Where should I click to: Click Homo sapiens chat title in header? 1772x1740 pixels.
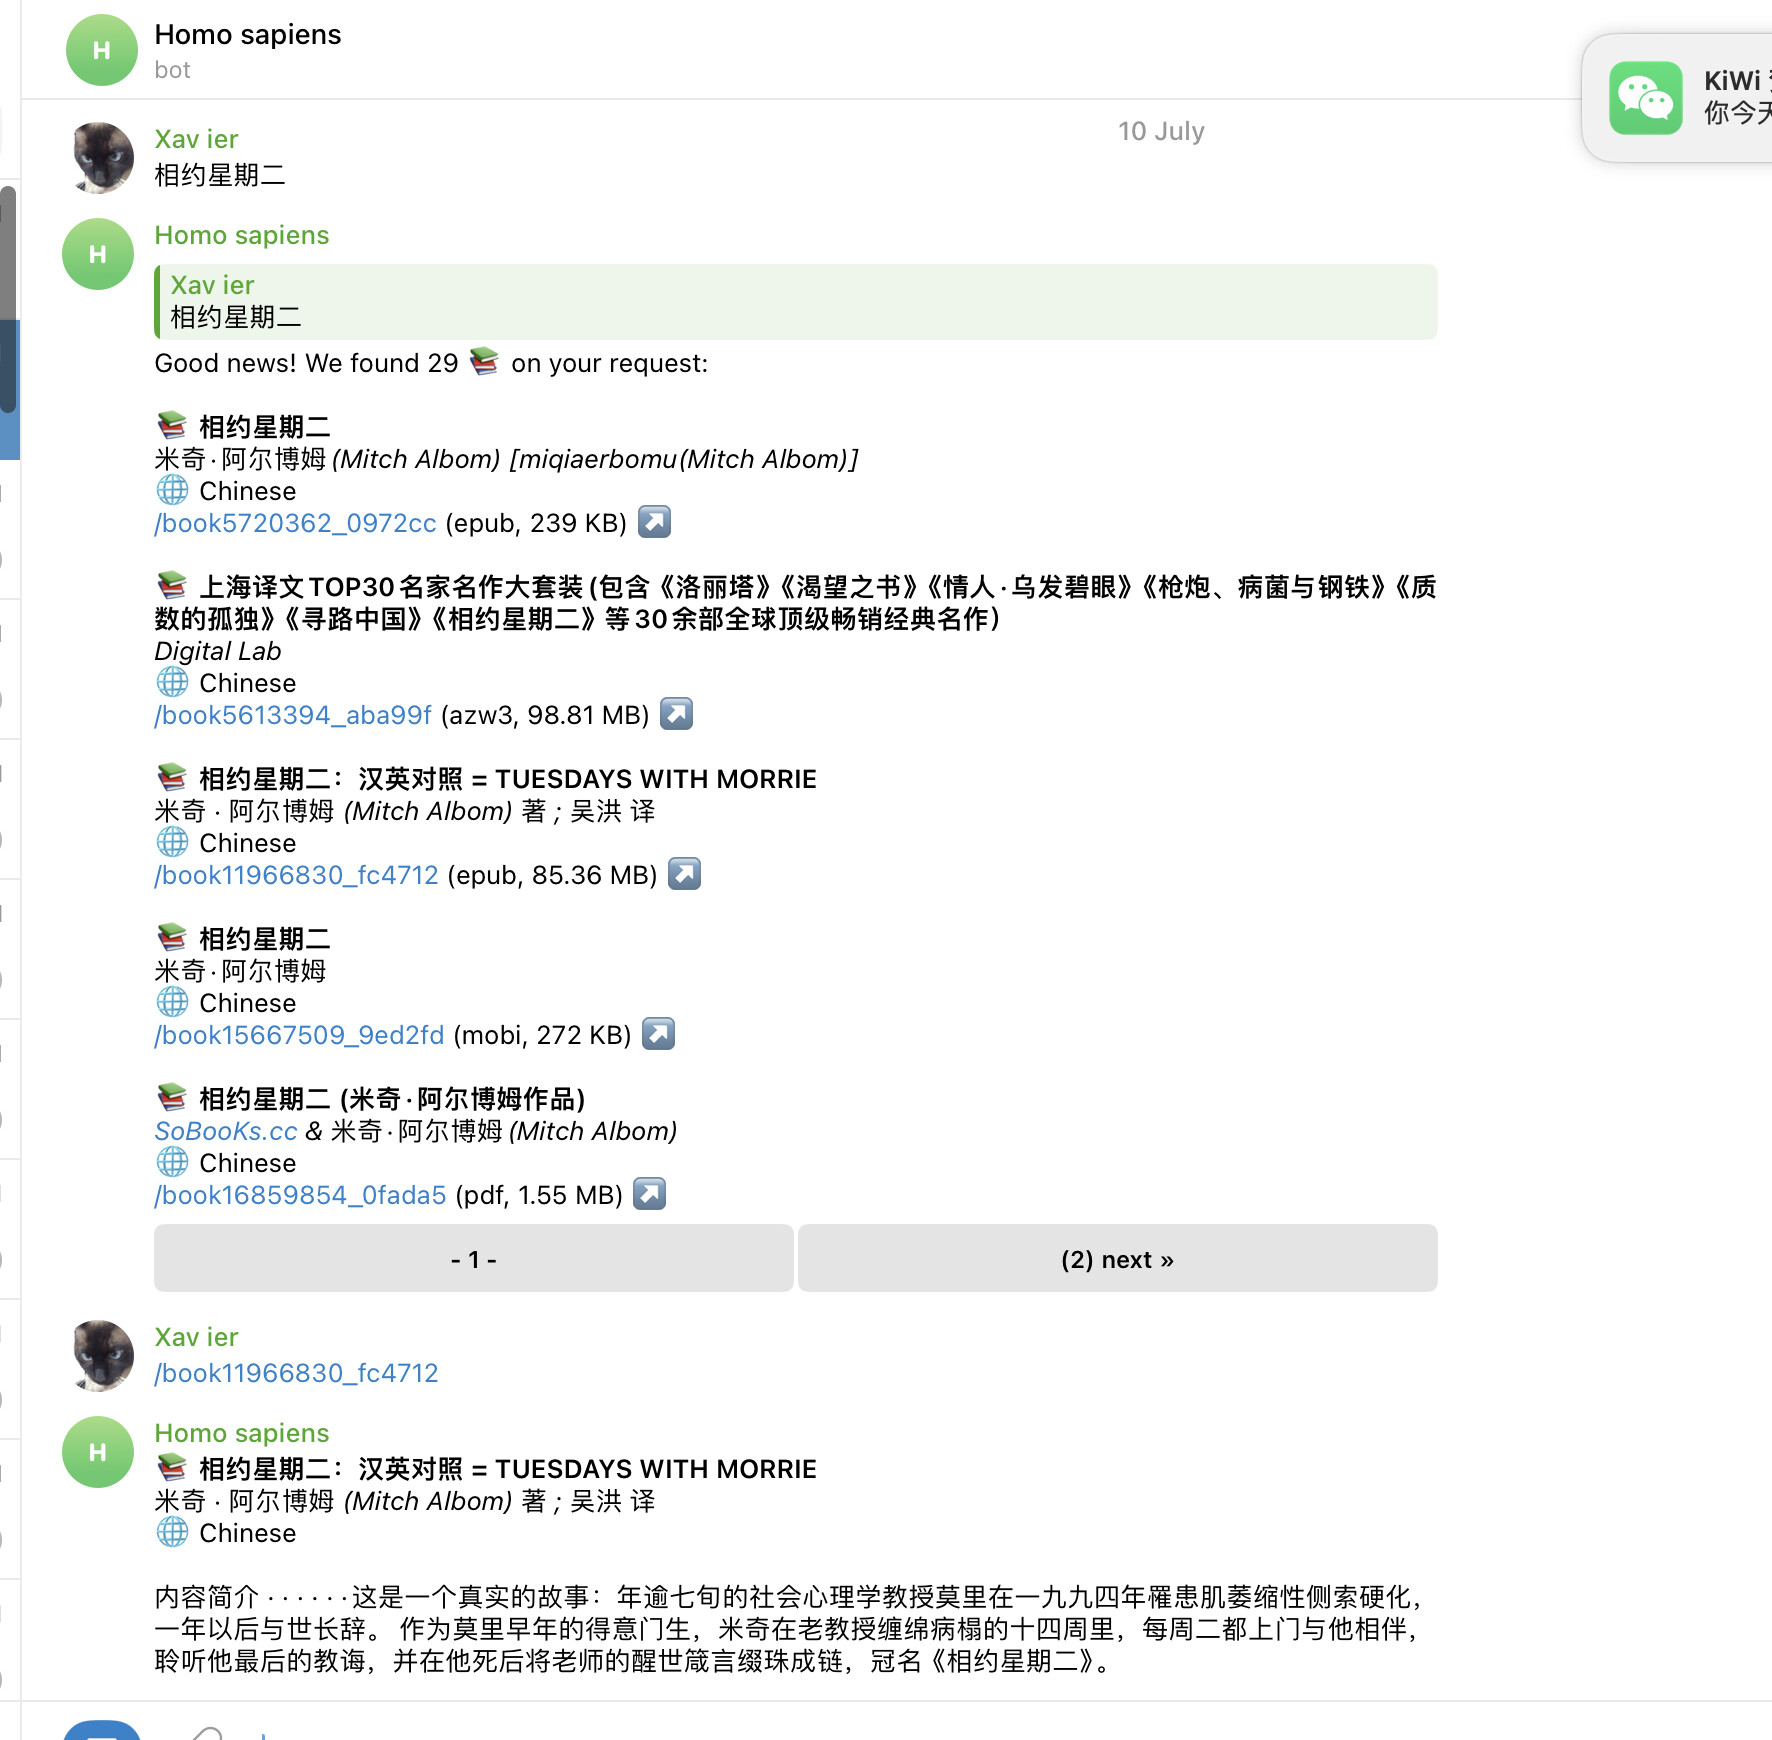tap(248, 35)
